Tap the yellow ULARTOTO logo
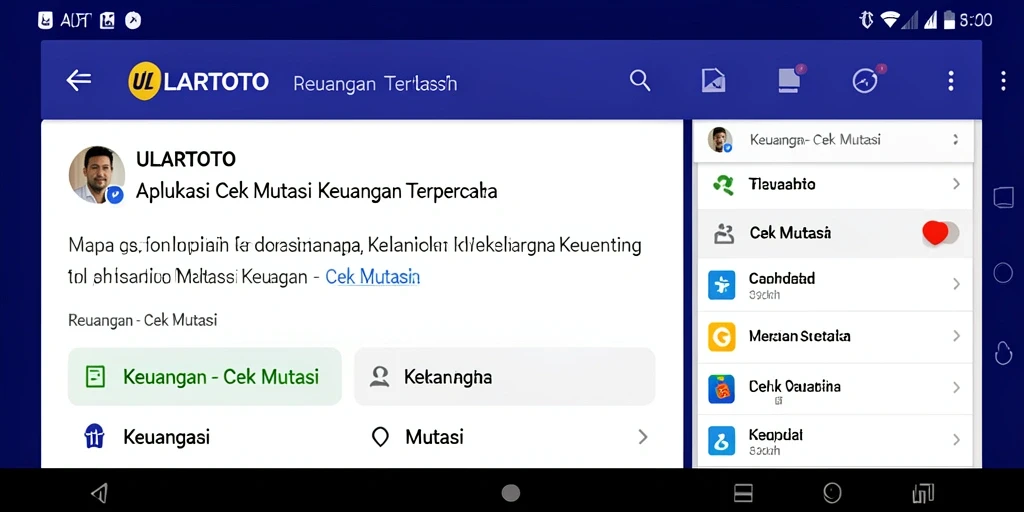The width and height of the screenshot is (1024, 512). (x=144, y=81)
